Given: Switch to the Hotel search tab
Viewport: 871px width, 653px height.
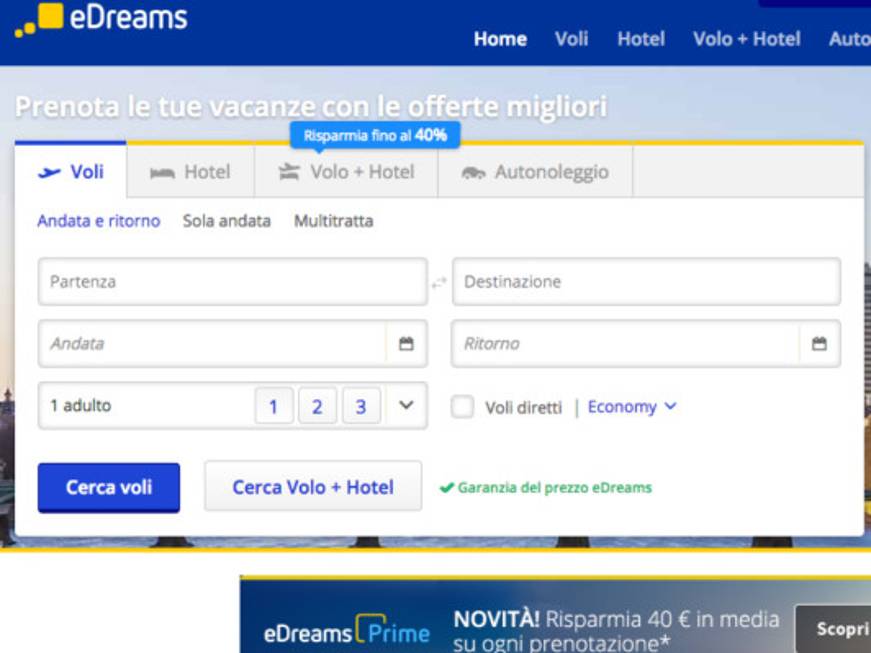Looking at the screenshot, I should coord(191,172).
